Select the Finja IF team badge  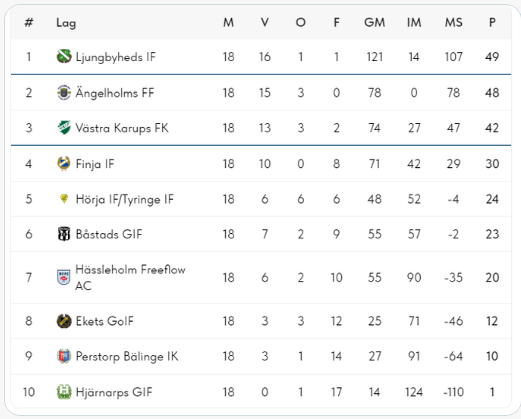[64, 164]
